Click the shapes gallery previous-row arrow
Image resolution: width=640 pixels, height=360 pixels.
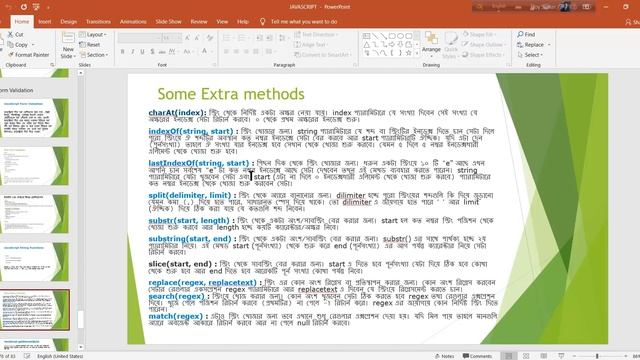[417, 36]
